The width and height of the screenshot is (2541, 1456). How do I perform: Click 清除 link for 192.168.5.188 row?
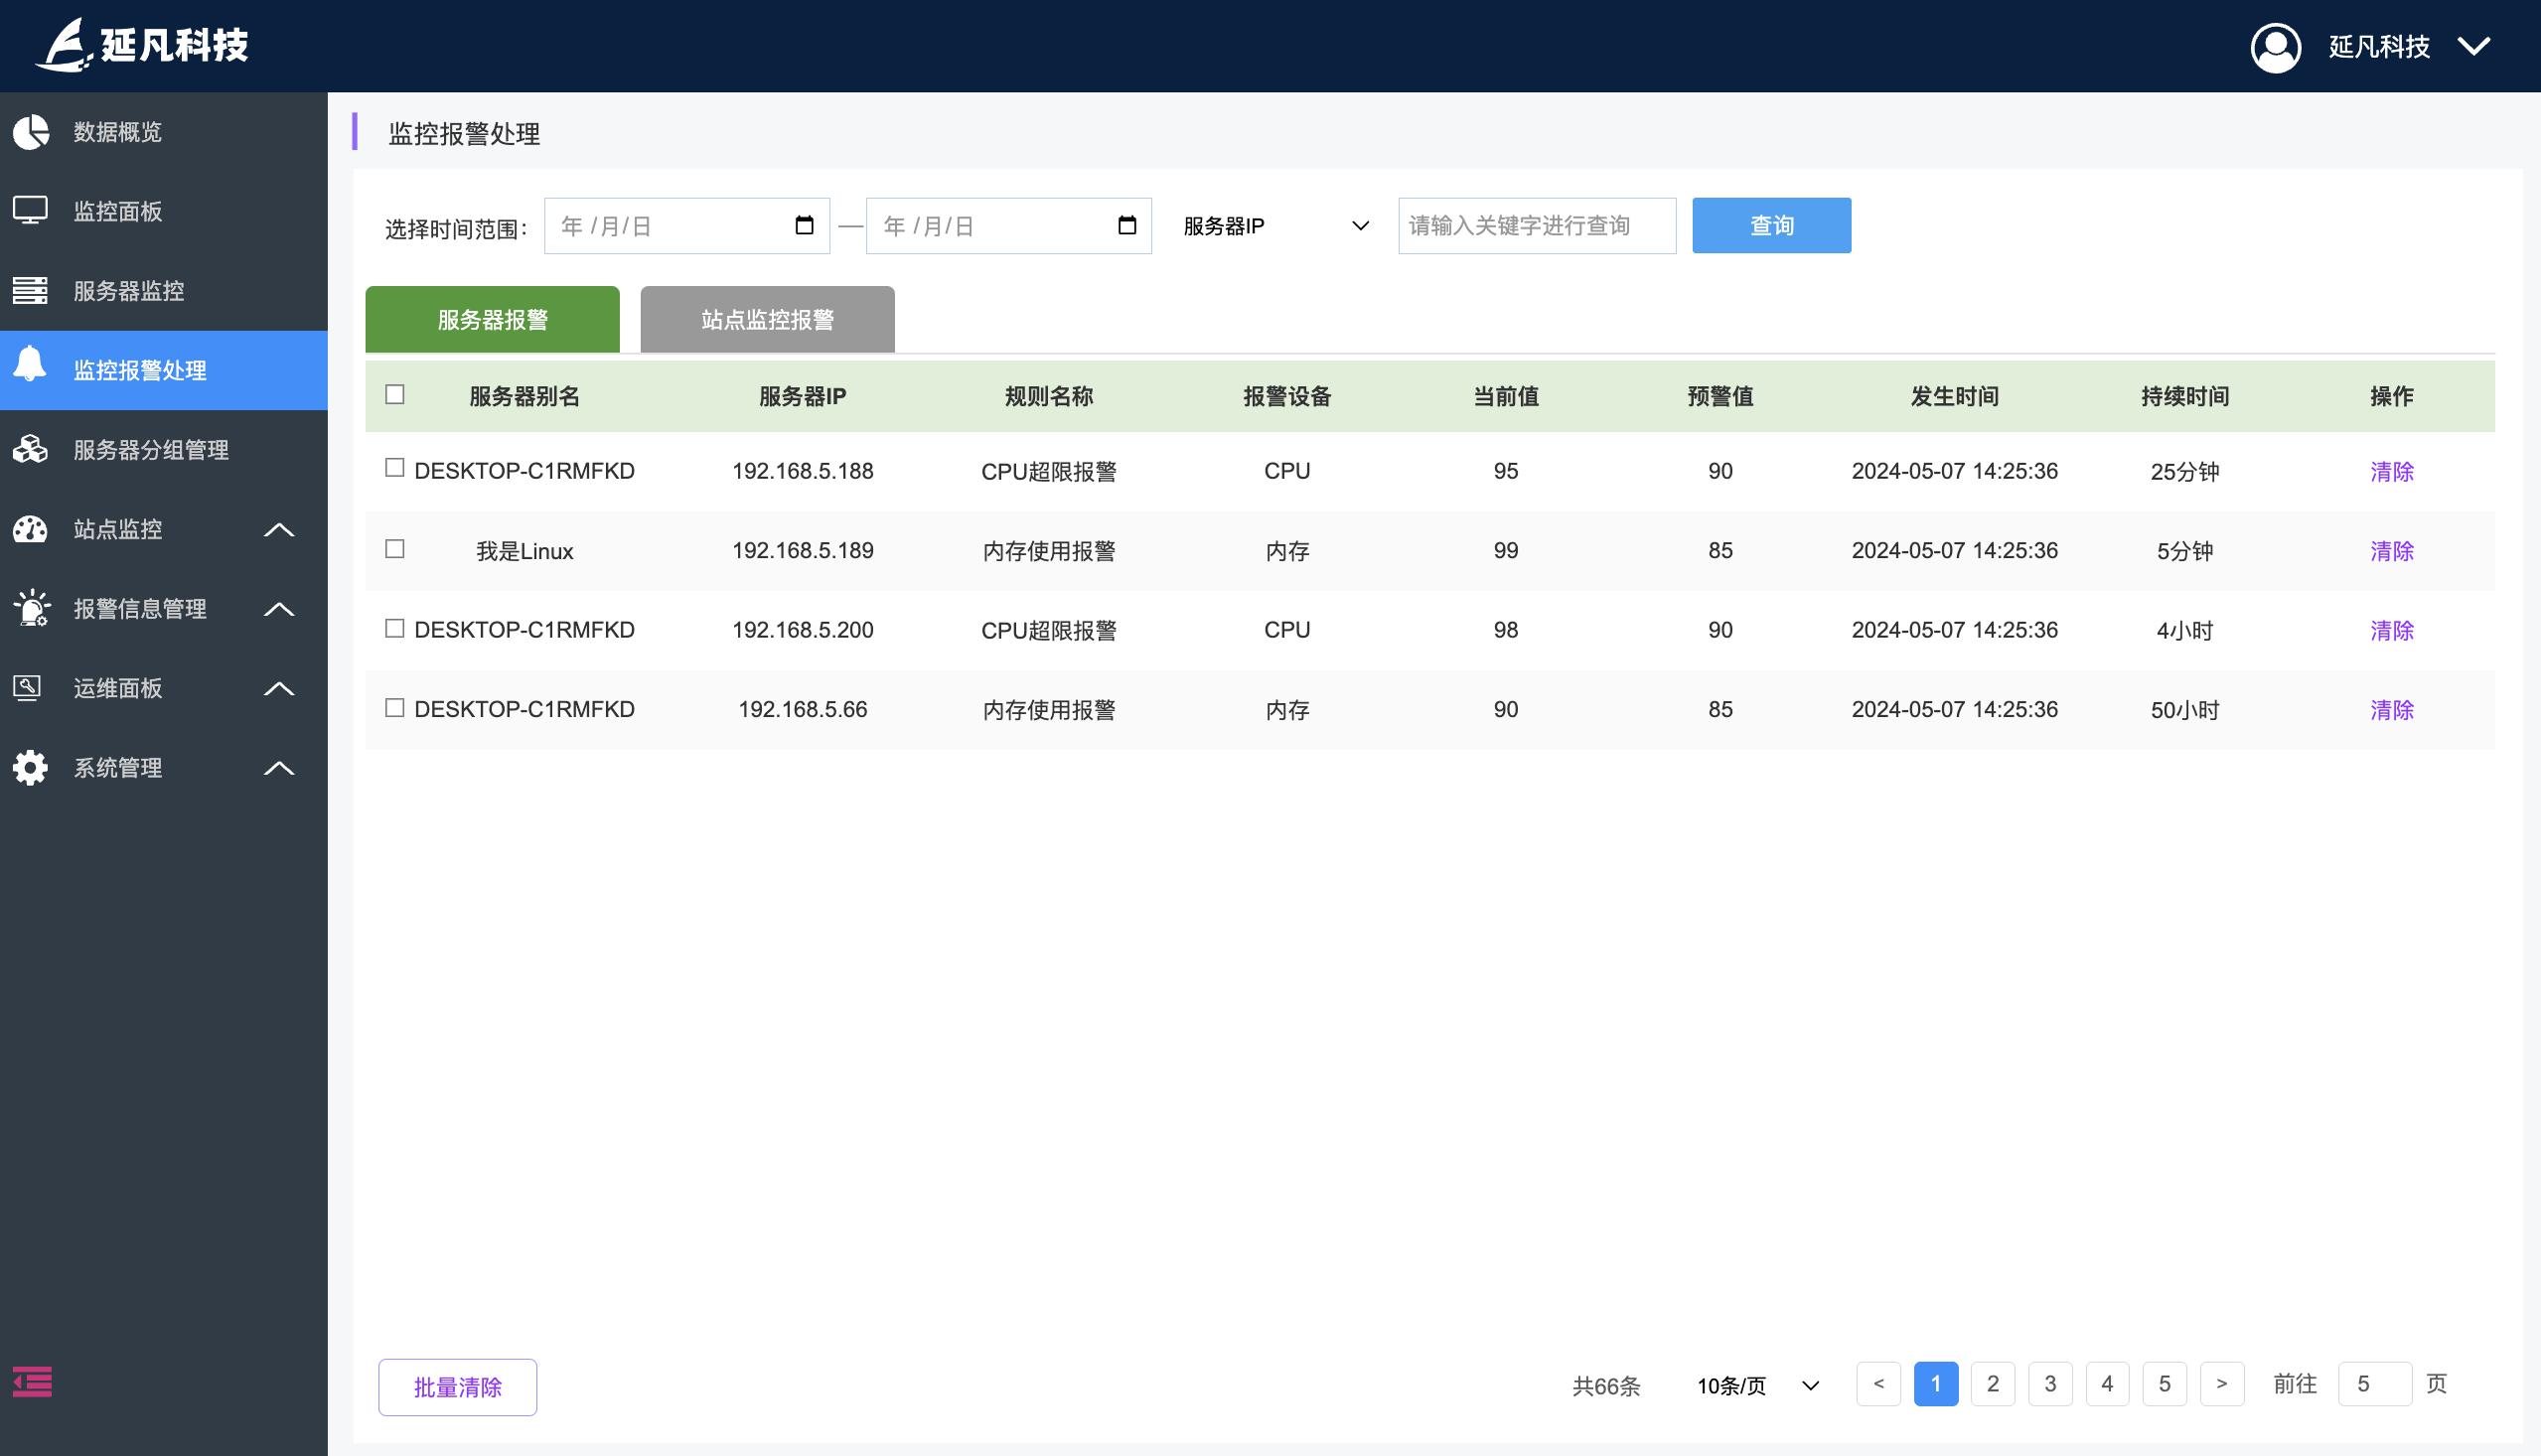click(x=2391, y=471)
